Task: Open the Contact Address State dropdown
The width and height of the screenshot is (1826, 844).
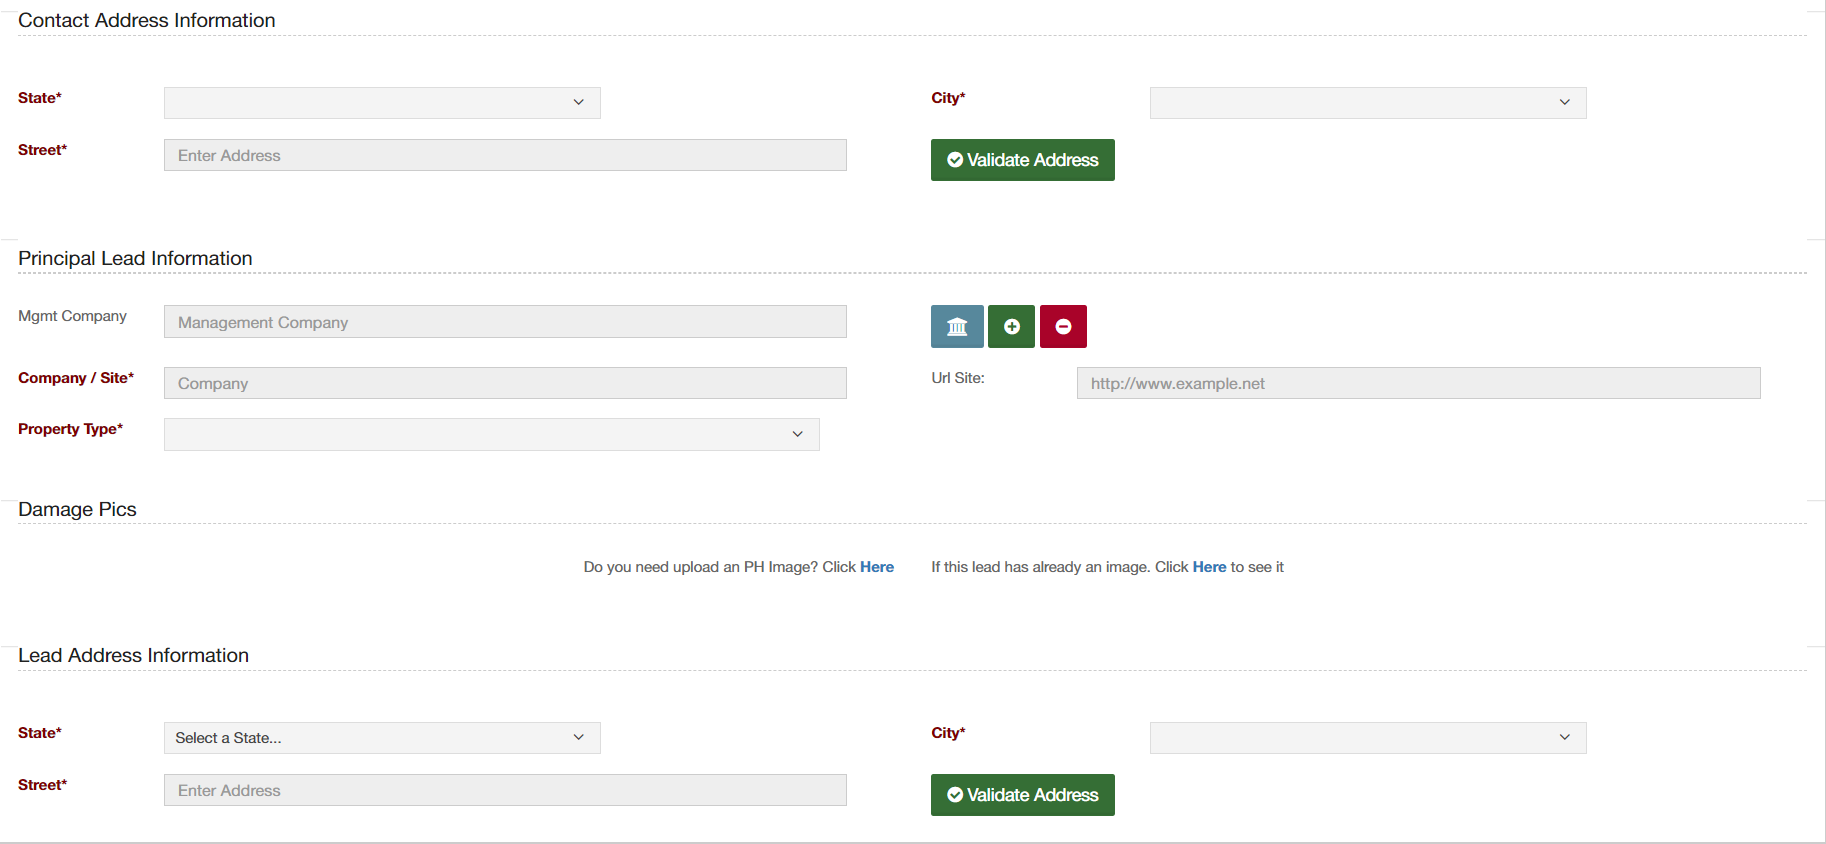Action: (382, 103)
